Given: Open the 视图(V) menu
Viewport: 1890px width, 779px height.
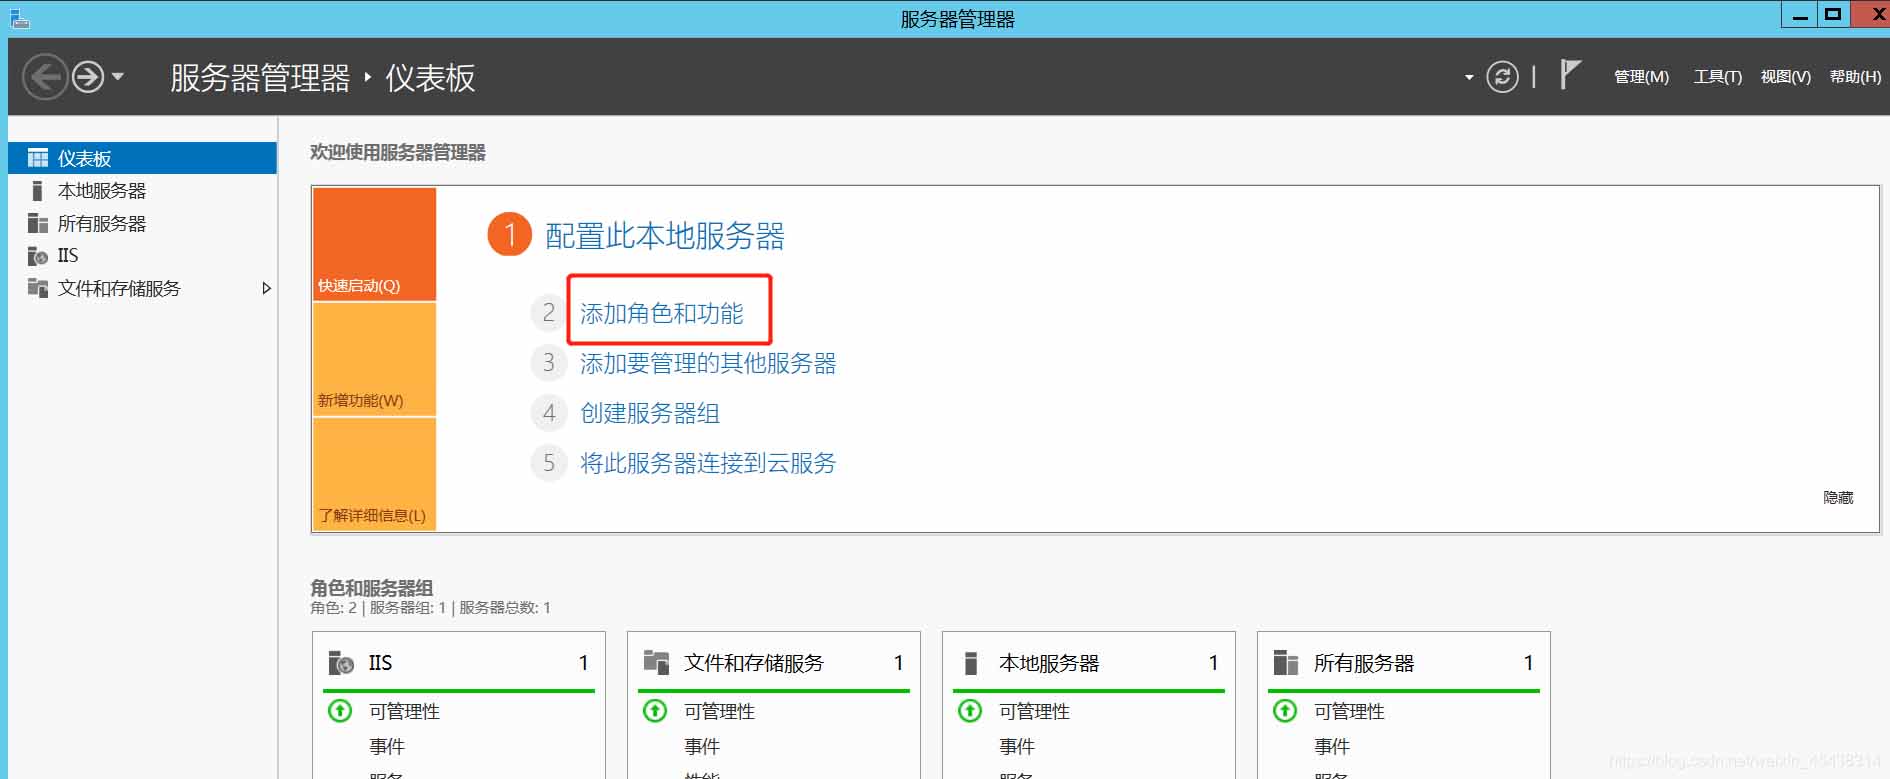Looking at the screenshot, I should pos(1785,77).
